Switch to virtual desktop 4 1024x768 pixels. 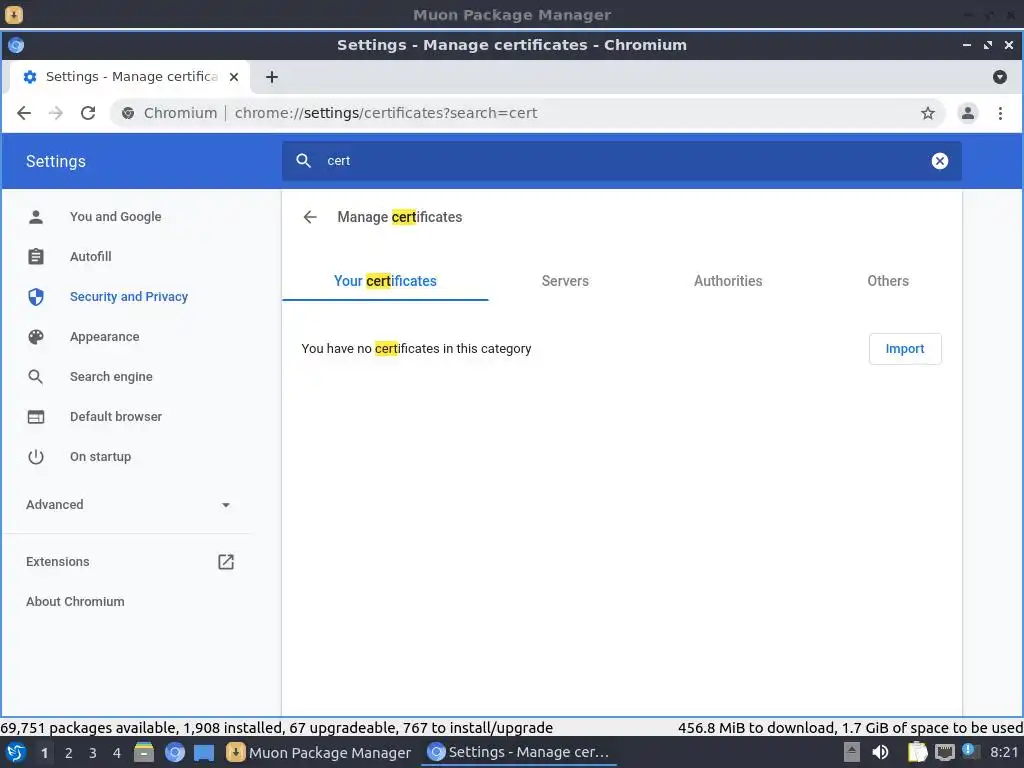click(117, 753)
